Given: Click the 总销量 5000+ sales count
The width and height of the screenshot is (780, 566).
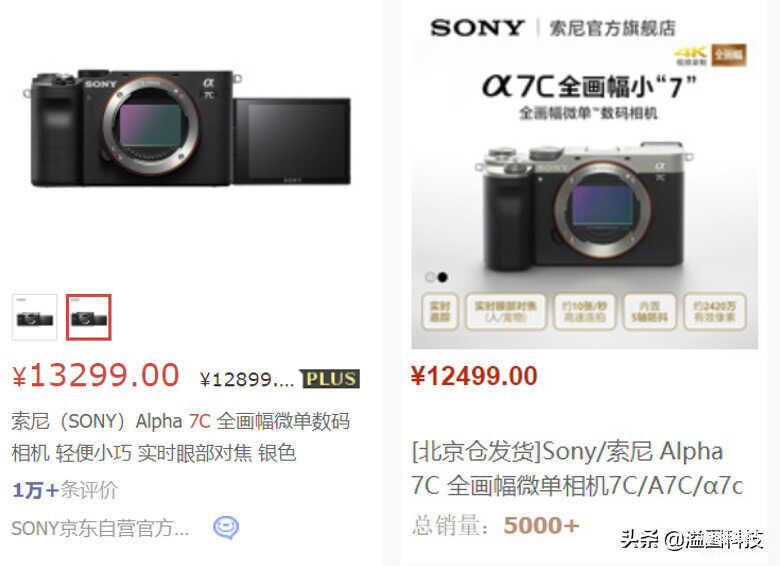Looking at the screenshot, I should coord(495,526).
